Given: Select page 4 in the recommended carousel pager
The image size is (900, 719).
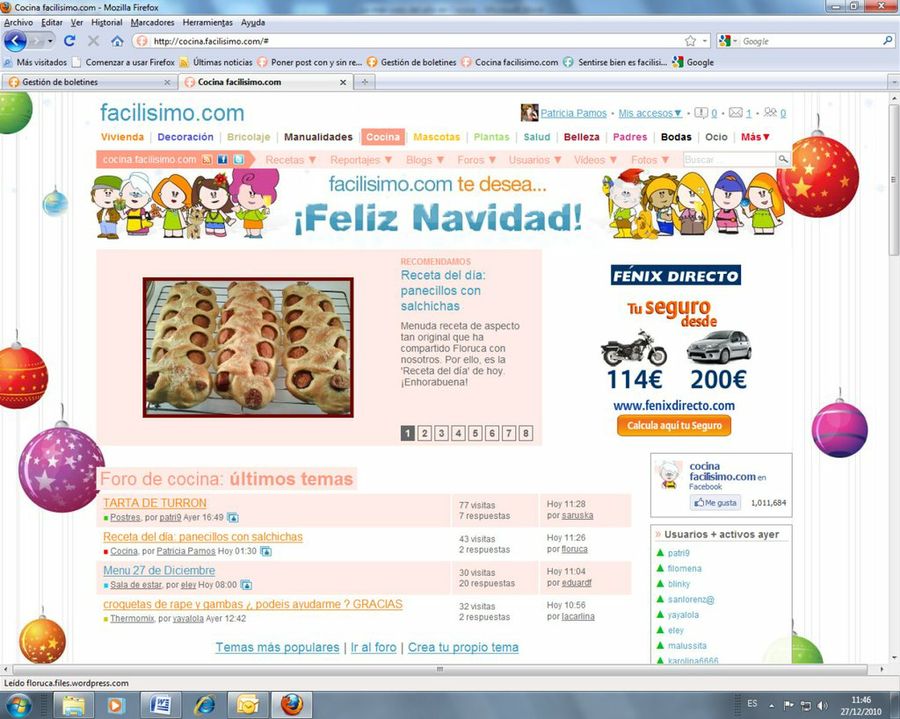Looking at the screenshot, I should coord(458,433).
